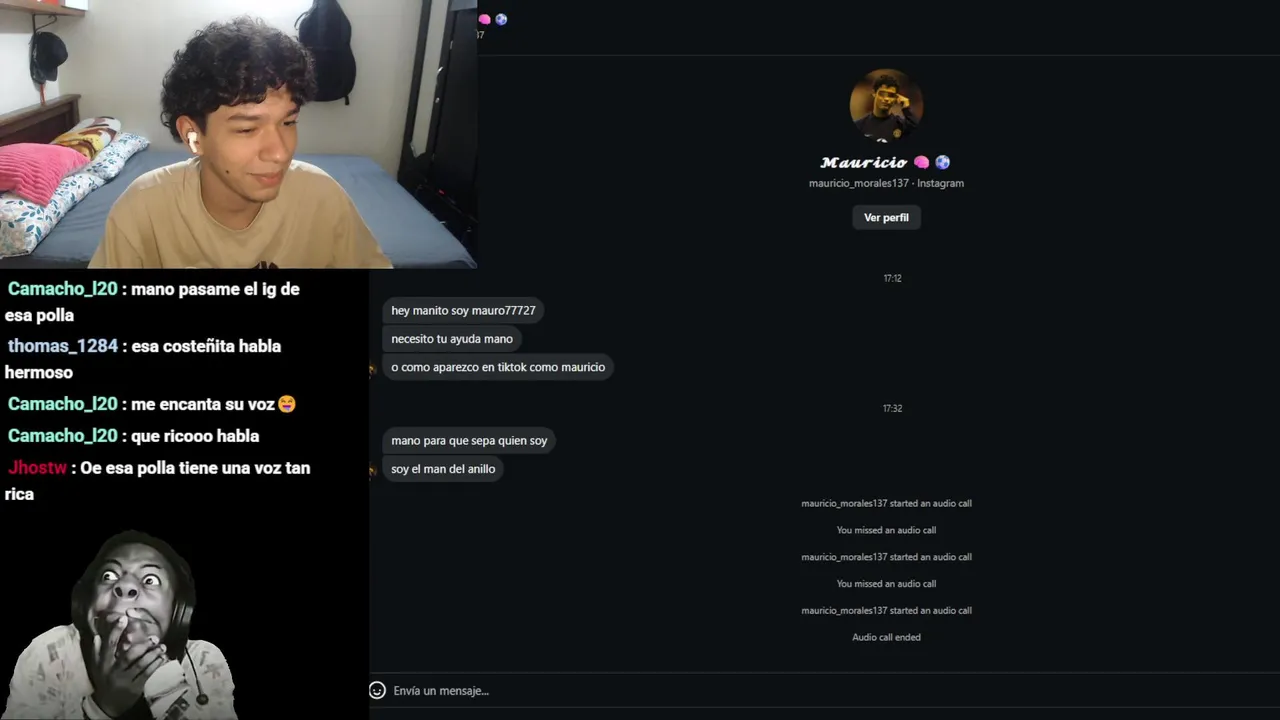Click the streamer webcam feed
Screen dimensions: 1280x720
[x=238, y=134]
